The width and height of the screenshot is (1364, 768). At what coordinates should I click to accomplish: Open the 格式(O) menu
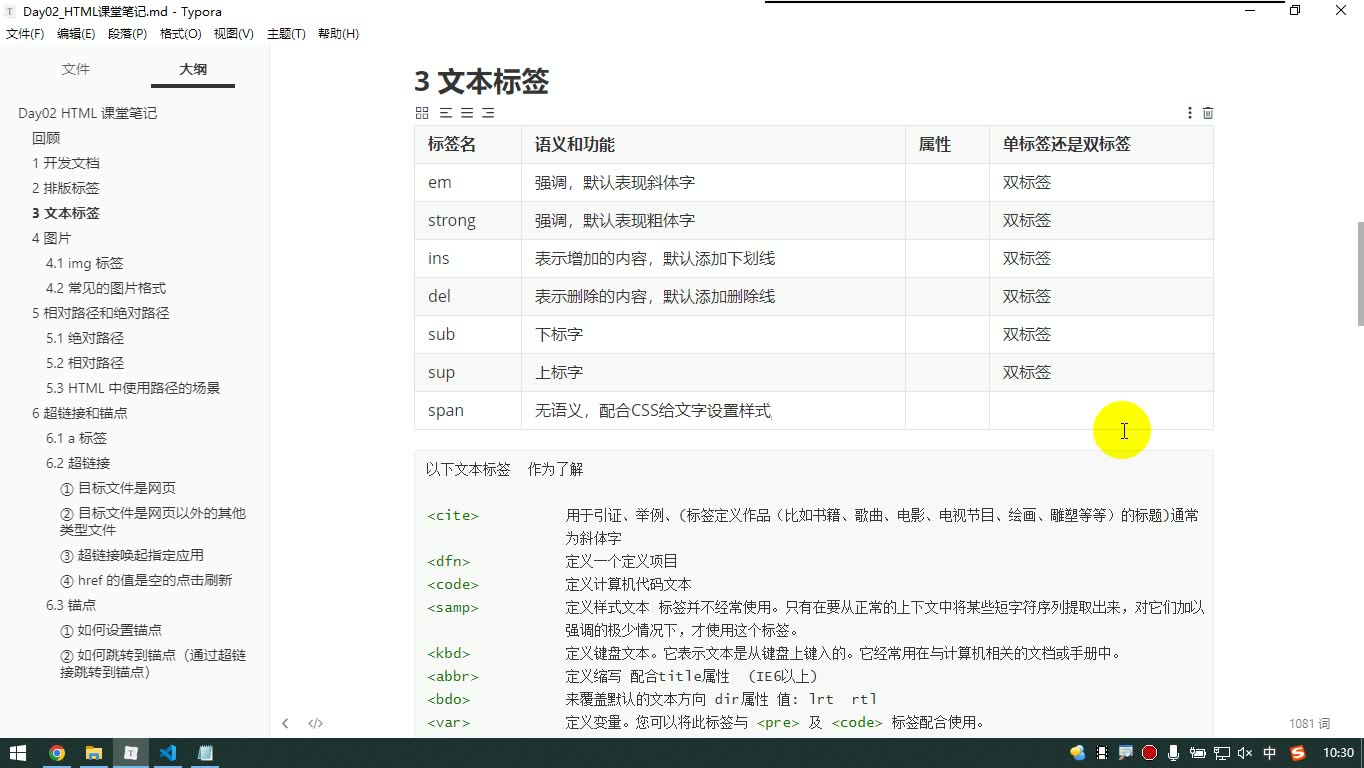tap(181, 34)
